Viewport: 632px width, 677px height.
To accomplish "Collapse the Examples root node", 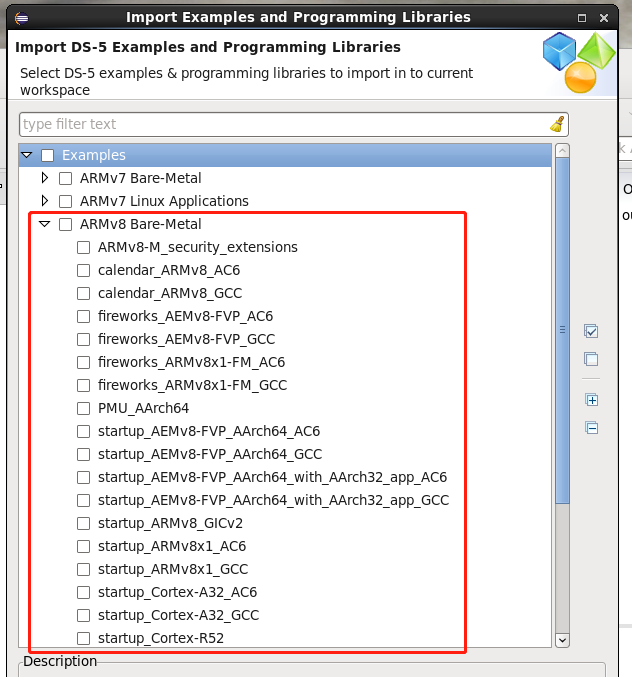I will [27, 155].
